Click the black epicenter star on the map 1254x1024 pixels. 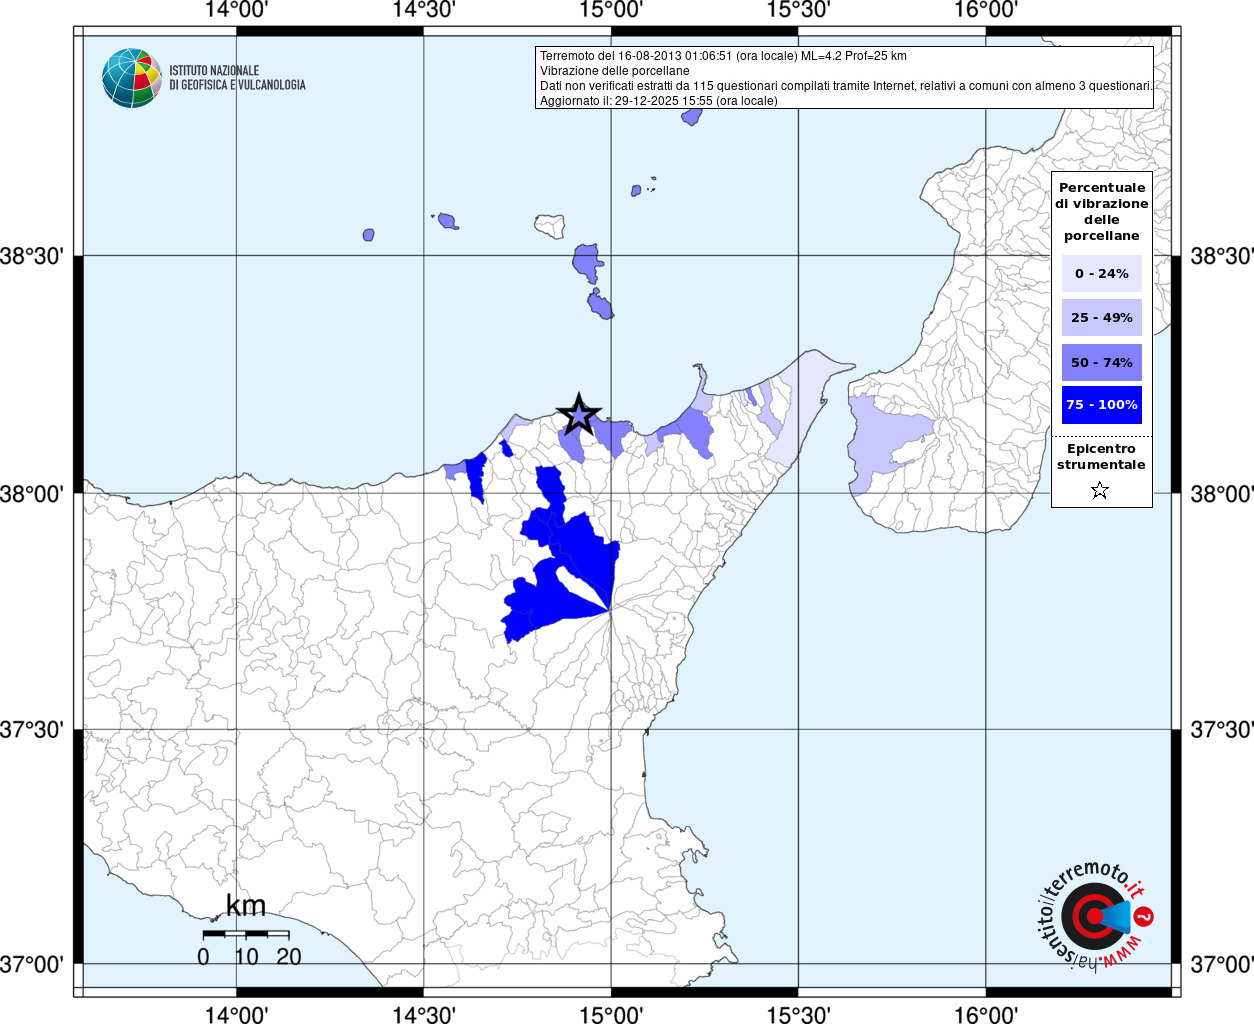coord(578,414)
